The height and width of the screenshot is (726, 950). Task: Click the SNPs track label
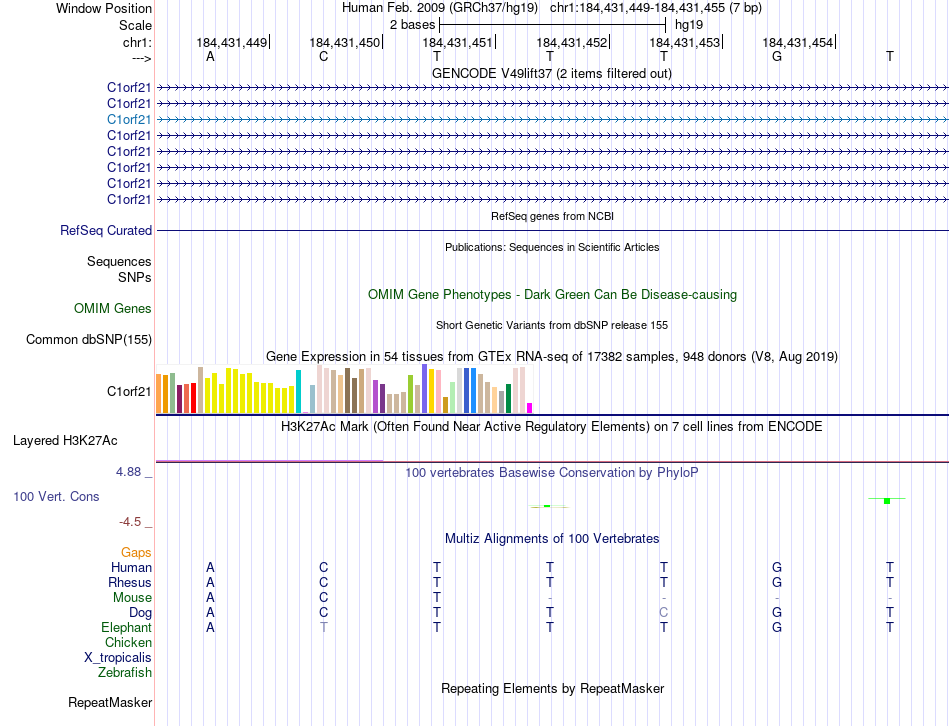[135, 277]
